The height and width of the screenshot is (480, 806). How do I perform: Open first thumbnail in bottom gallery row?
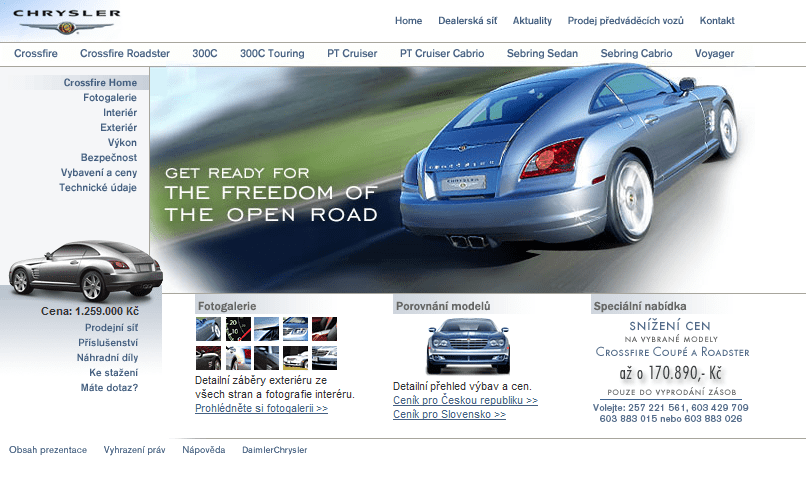pos(208,358)
